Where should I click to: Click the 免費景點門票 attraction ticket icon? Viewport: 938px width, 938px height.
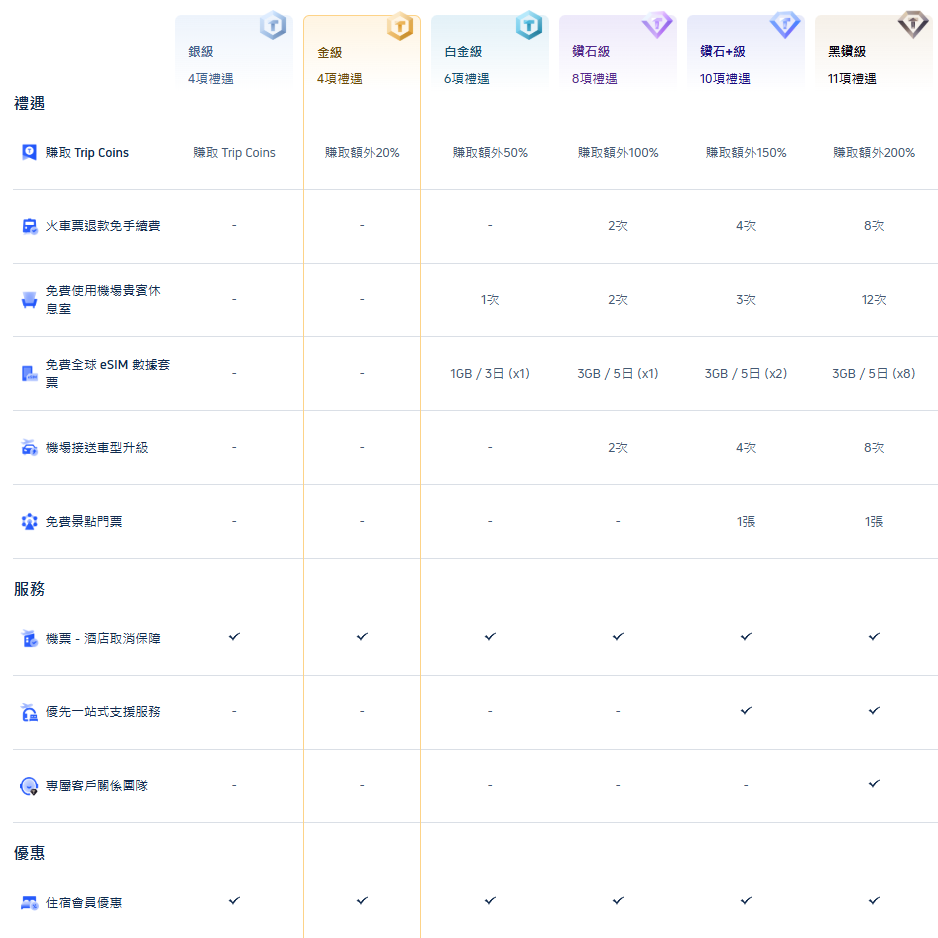(29, 521)
